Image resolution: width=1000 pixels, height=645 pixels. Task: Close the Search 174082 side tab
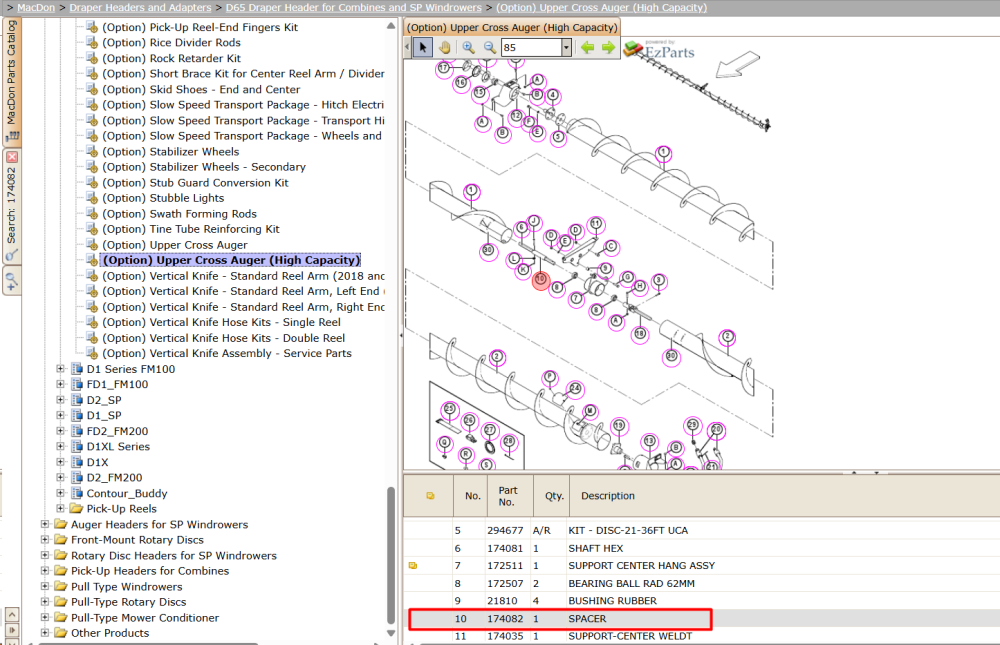pyautogui.click(x=12, y=156)
